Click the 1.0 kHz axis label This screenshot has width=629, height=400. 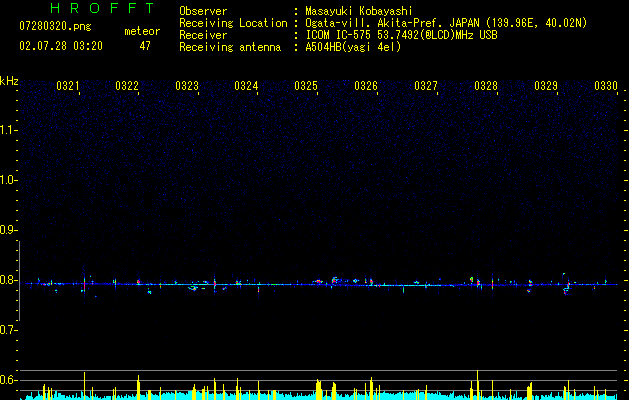pos(8,180)
